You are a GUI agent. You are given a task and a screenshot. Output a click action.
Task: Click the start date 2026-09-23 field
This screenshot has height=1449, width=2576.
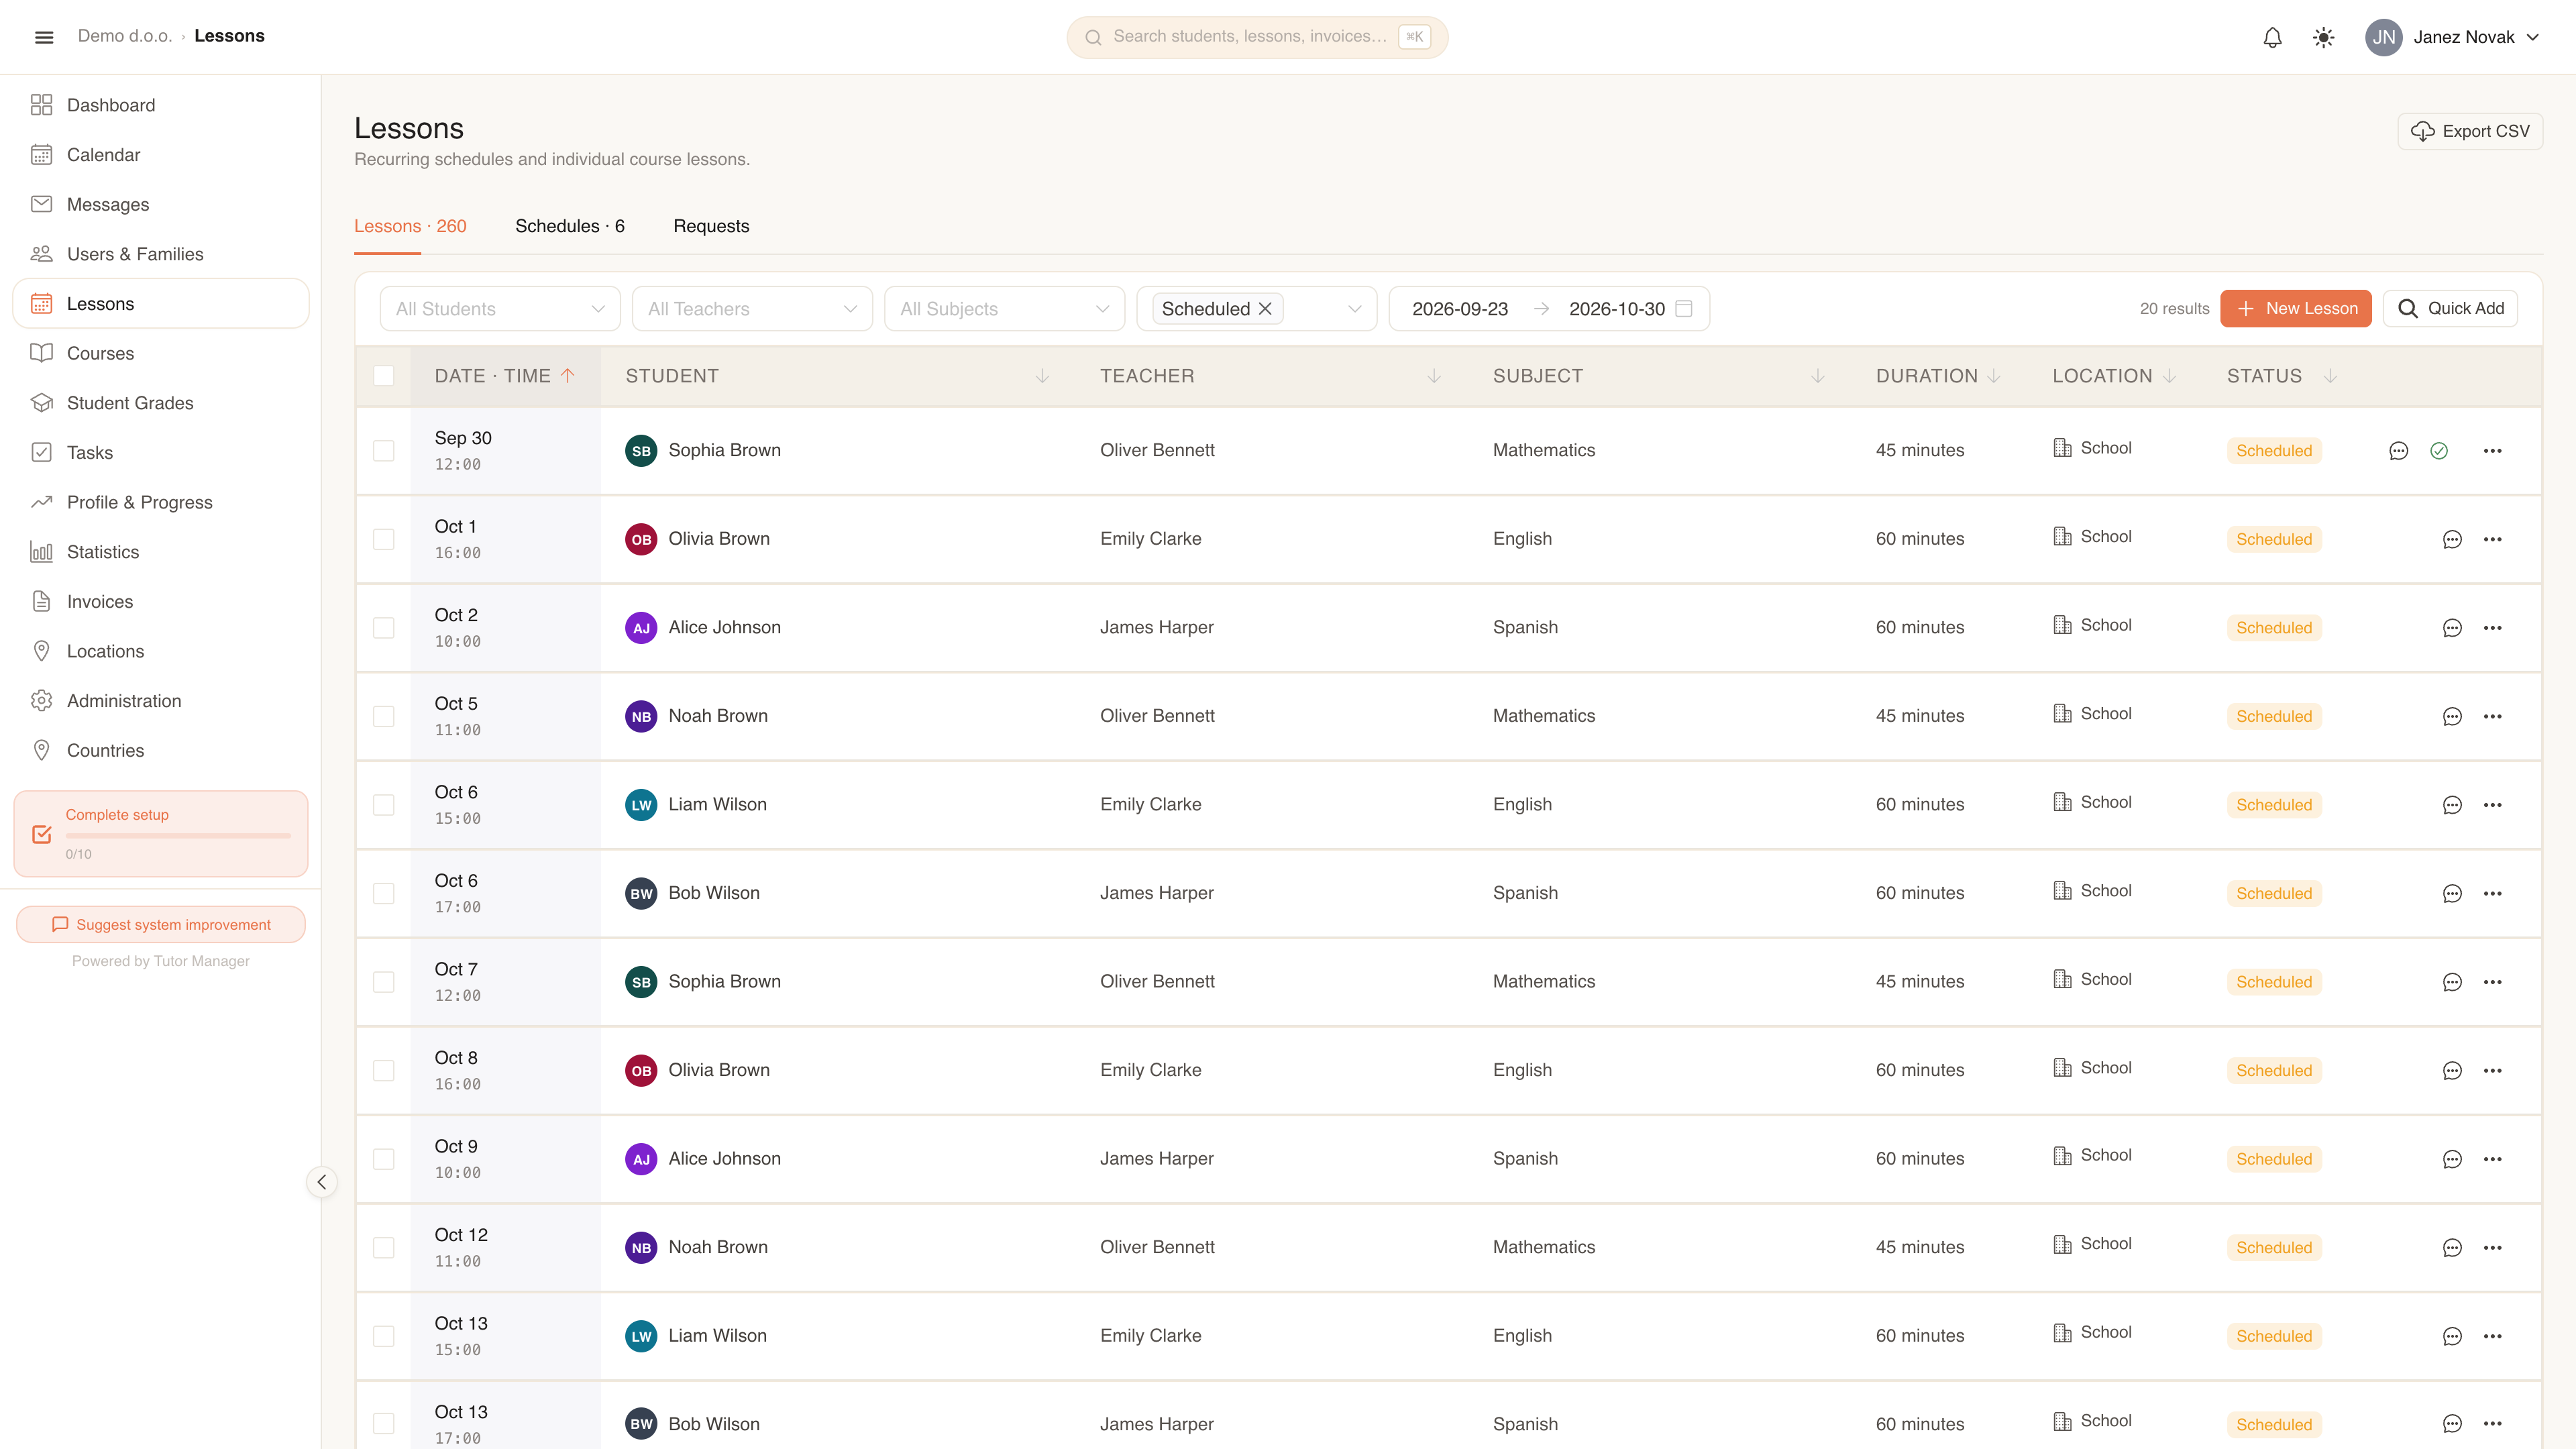(x=1460, y=309)
